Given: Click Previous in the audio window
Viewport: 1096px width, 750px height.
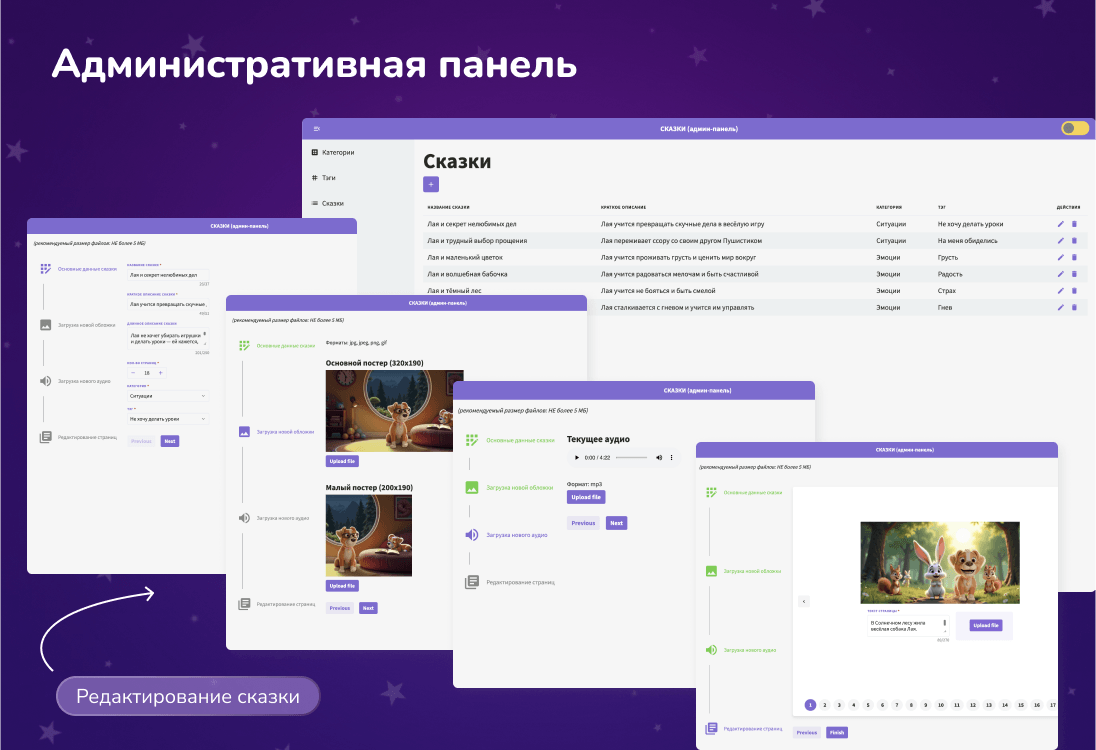Looking at the screenshot, I should click(x=583, y=523).
